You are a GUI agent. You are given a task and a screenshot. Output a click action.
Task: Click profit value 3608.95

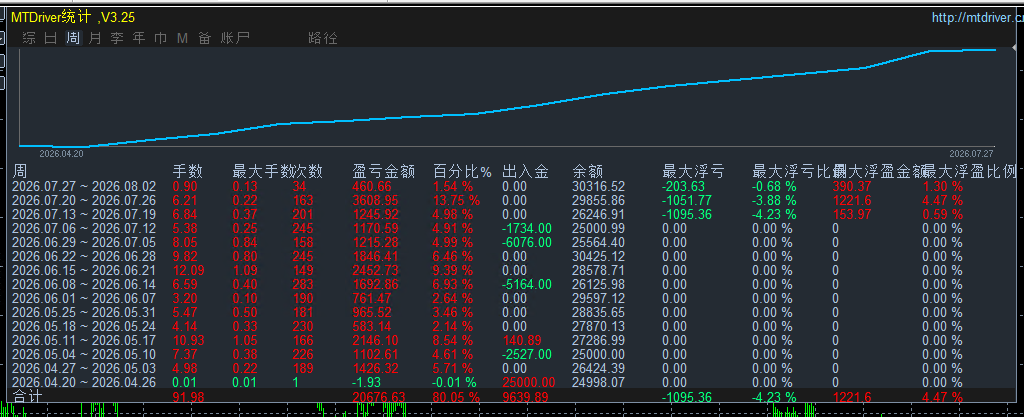click(x=375, y=200)
